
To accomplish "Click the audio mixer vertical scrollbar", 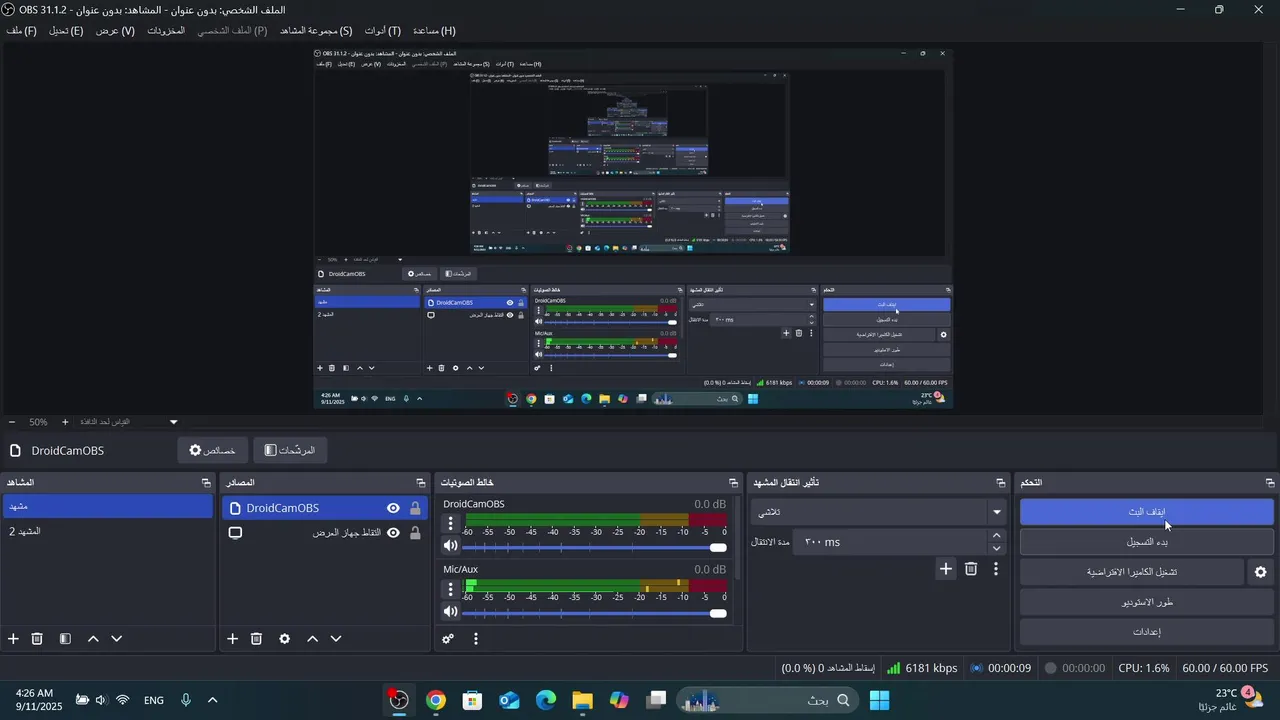I will click(x=738, y=538).
